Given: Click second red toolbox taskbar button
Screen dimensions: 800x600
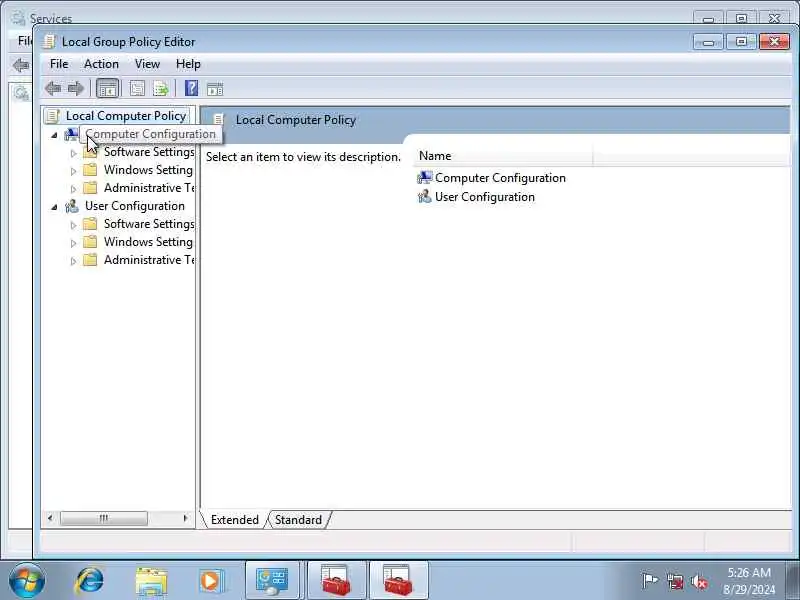Looking at the screenshot, I should point(398,581).
